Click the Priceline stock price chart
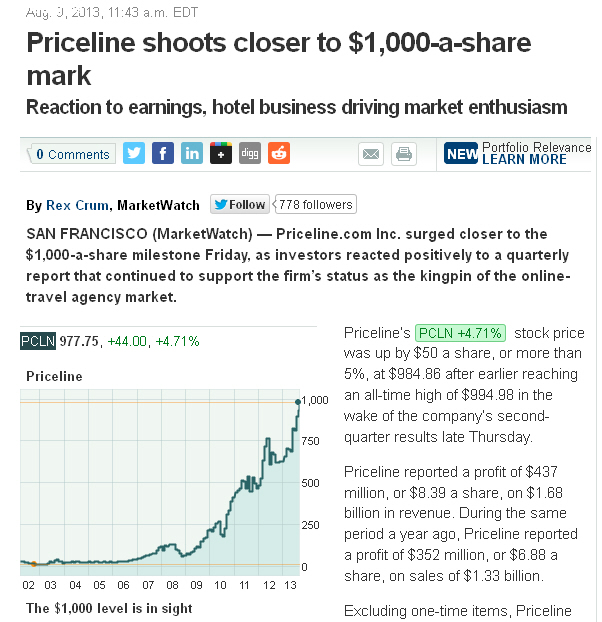Image resolution: width=602 pixels, height=622 pixels. click(x=160, y=490)
